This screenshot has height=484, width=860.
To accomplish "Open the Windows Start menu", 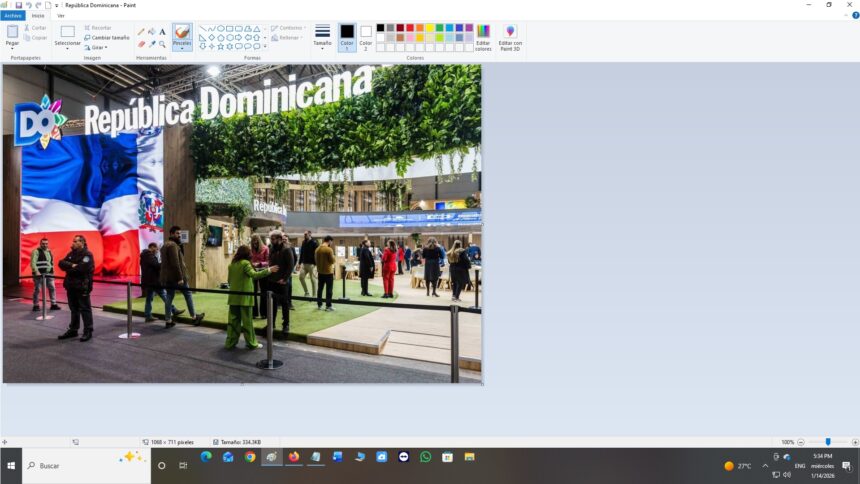I will coord(11,465).
